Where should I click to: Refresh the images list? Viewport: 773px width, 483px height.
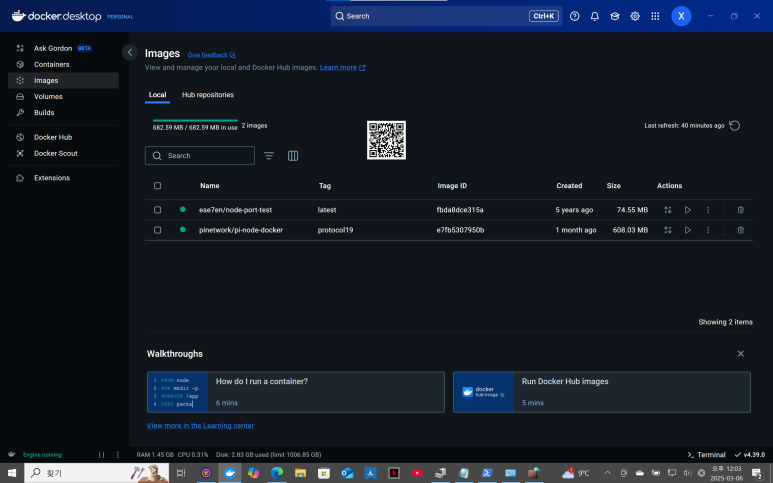[x=735, y=126]
